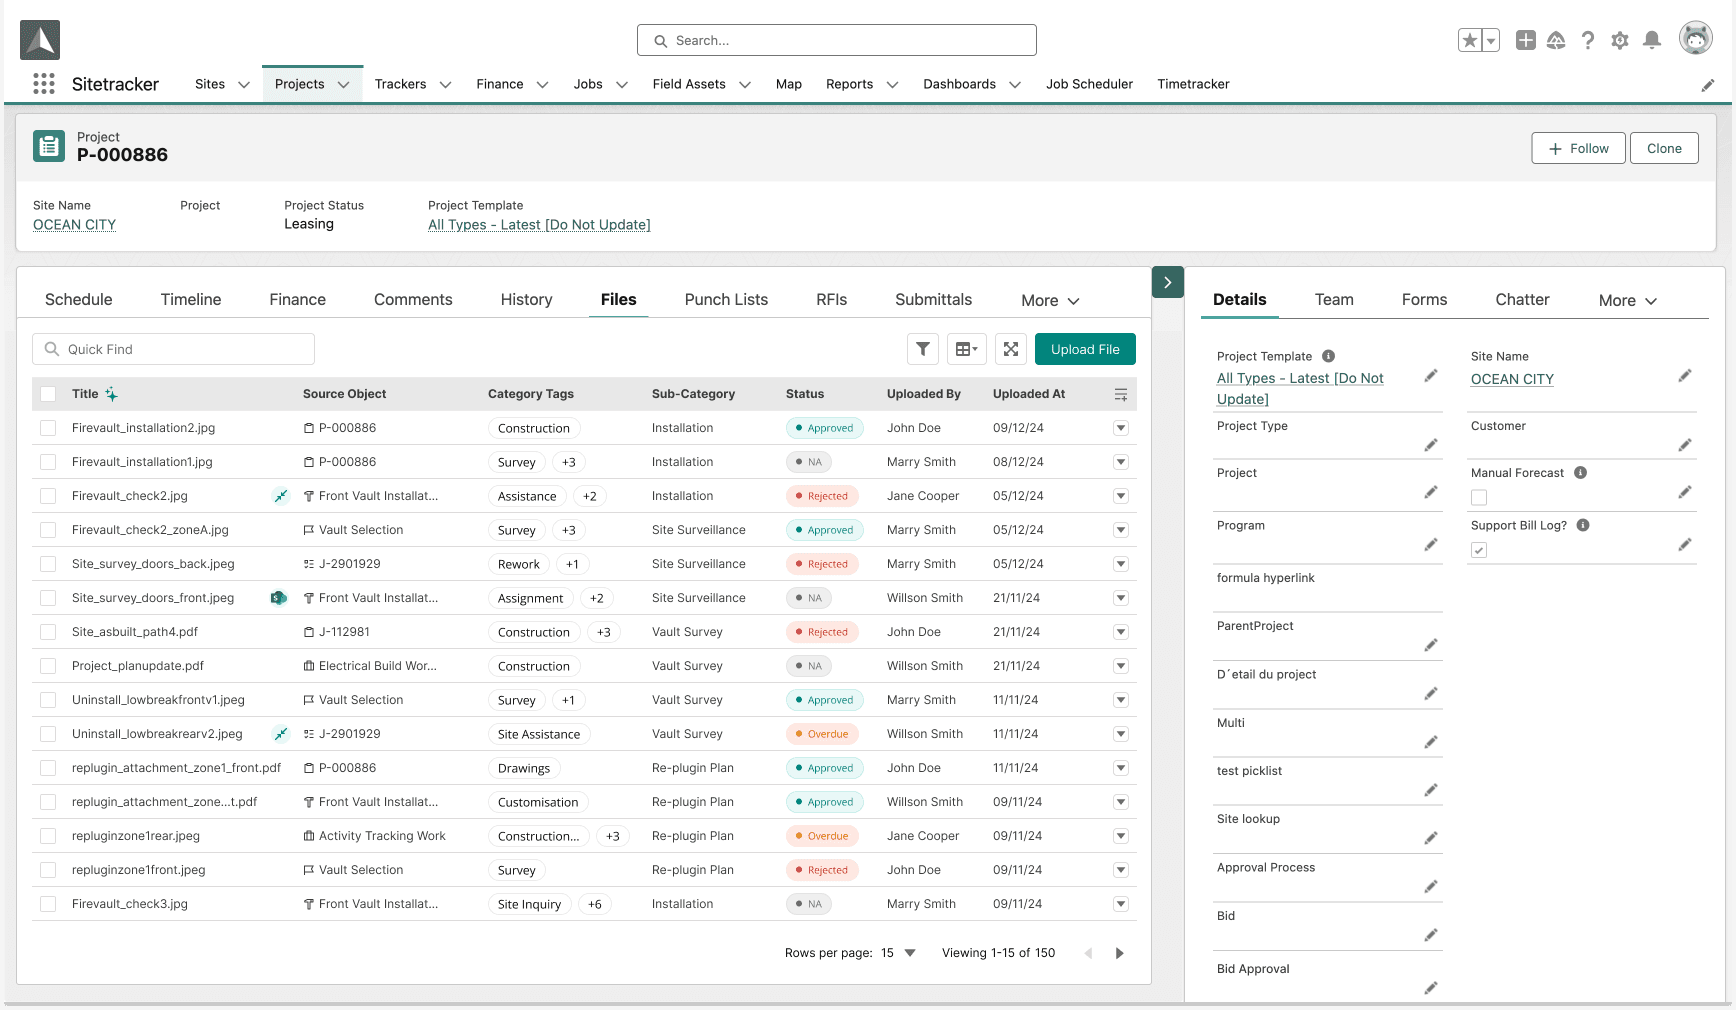The width and height of the screenshot is (1736, 1010).
Task: Collapse side panel with the green arrow button
Action: (1167, 282)
